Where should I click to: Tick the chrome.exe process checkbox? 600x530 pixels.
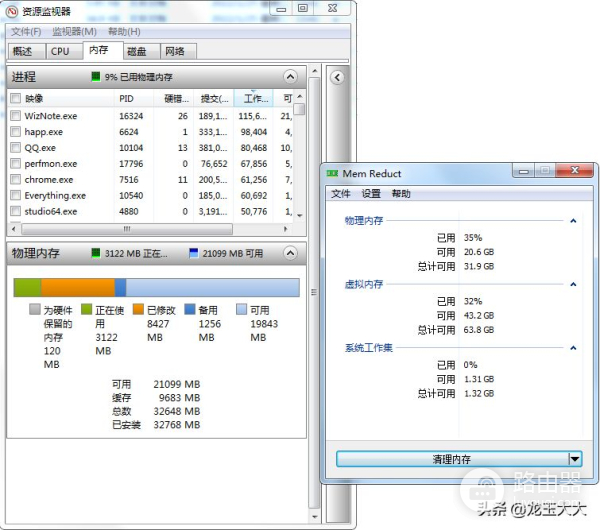coord(15,180)
